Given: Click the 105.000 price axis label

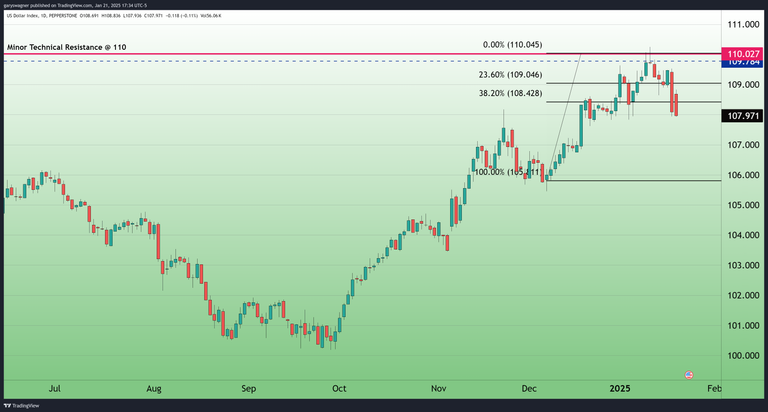Looking at the screenshot, I should (742, 205).
